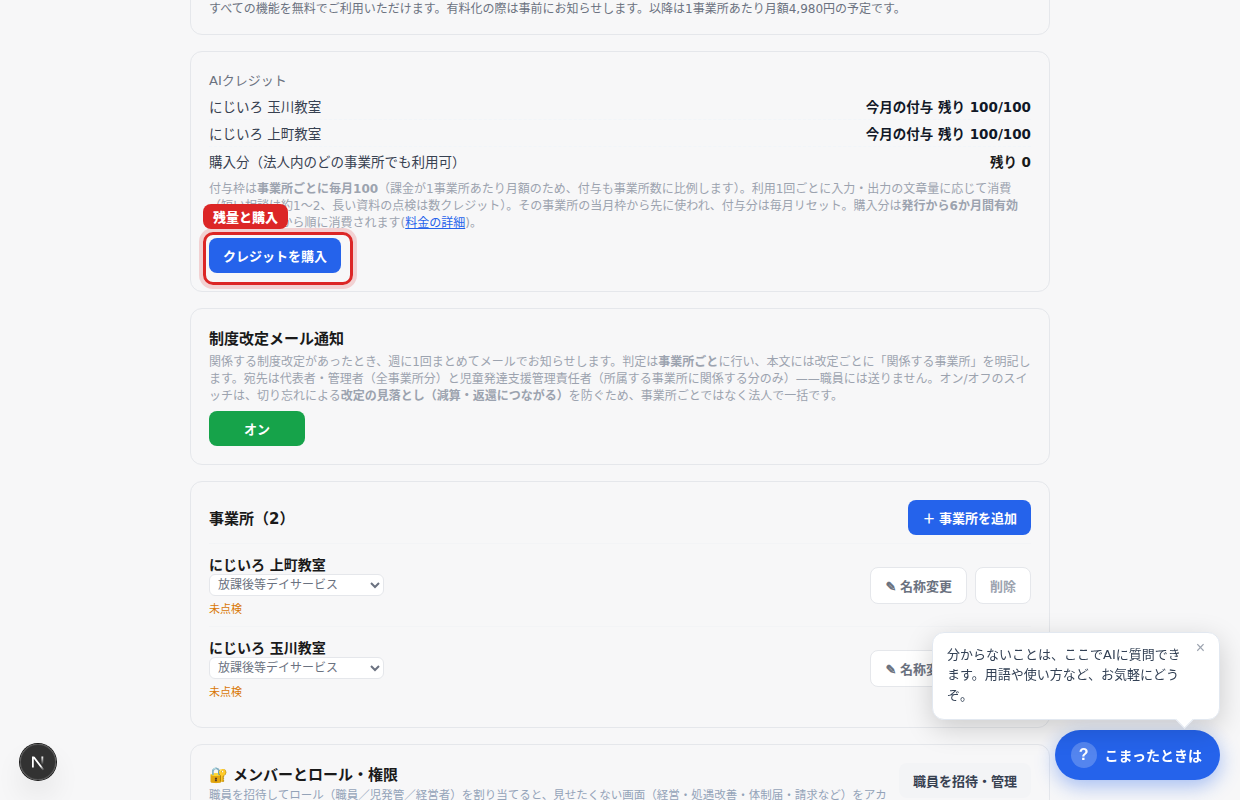
Task: Click the にじいろ 上町教室 office name
Action: coord(267,565)
